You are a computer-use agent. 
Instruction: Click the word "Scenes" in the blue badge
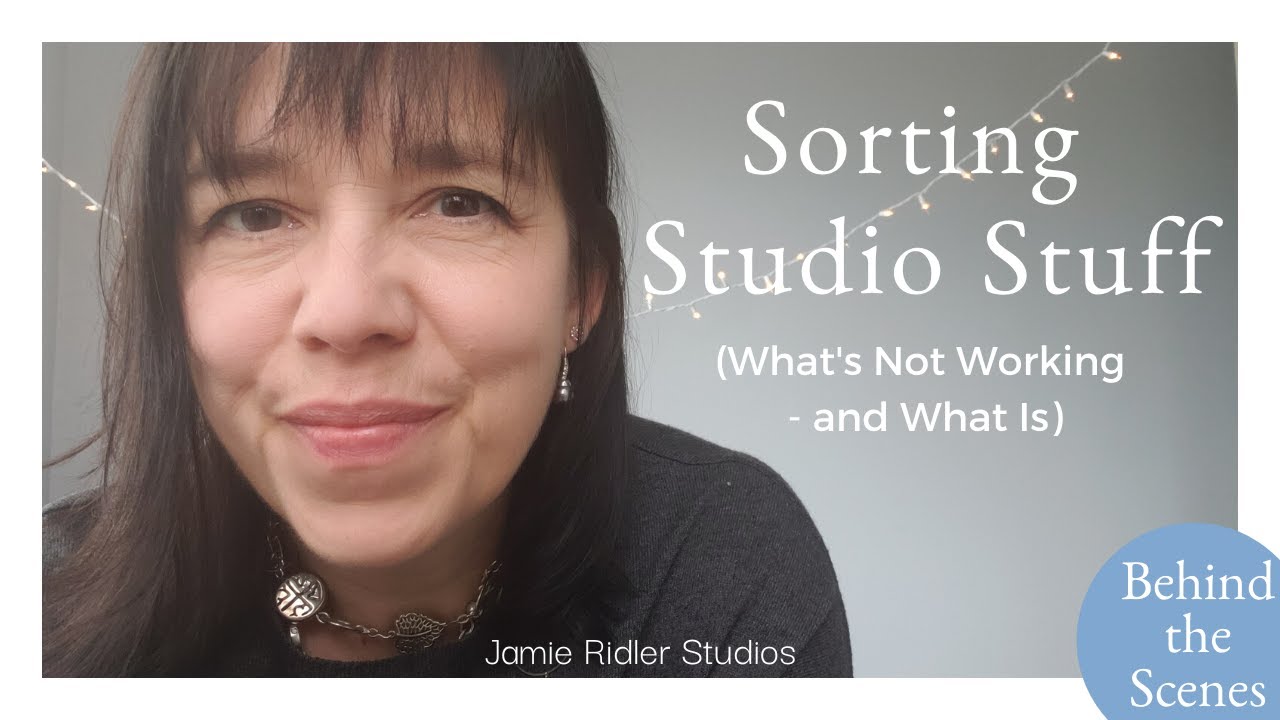[x=1193, y=689]
